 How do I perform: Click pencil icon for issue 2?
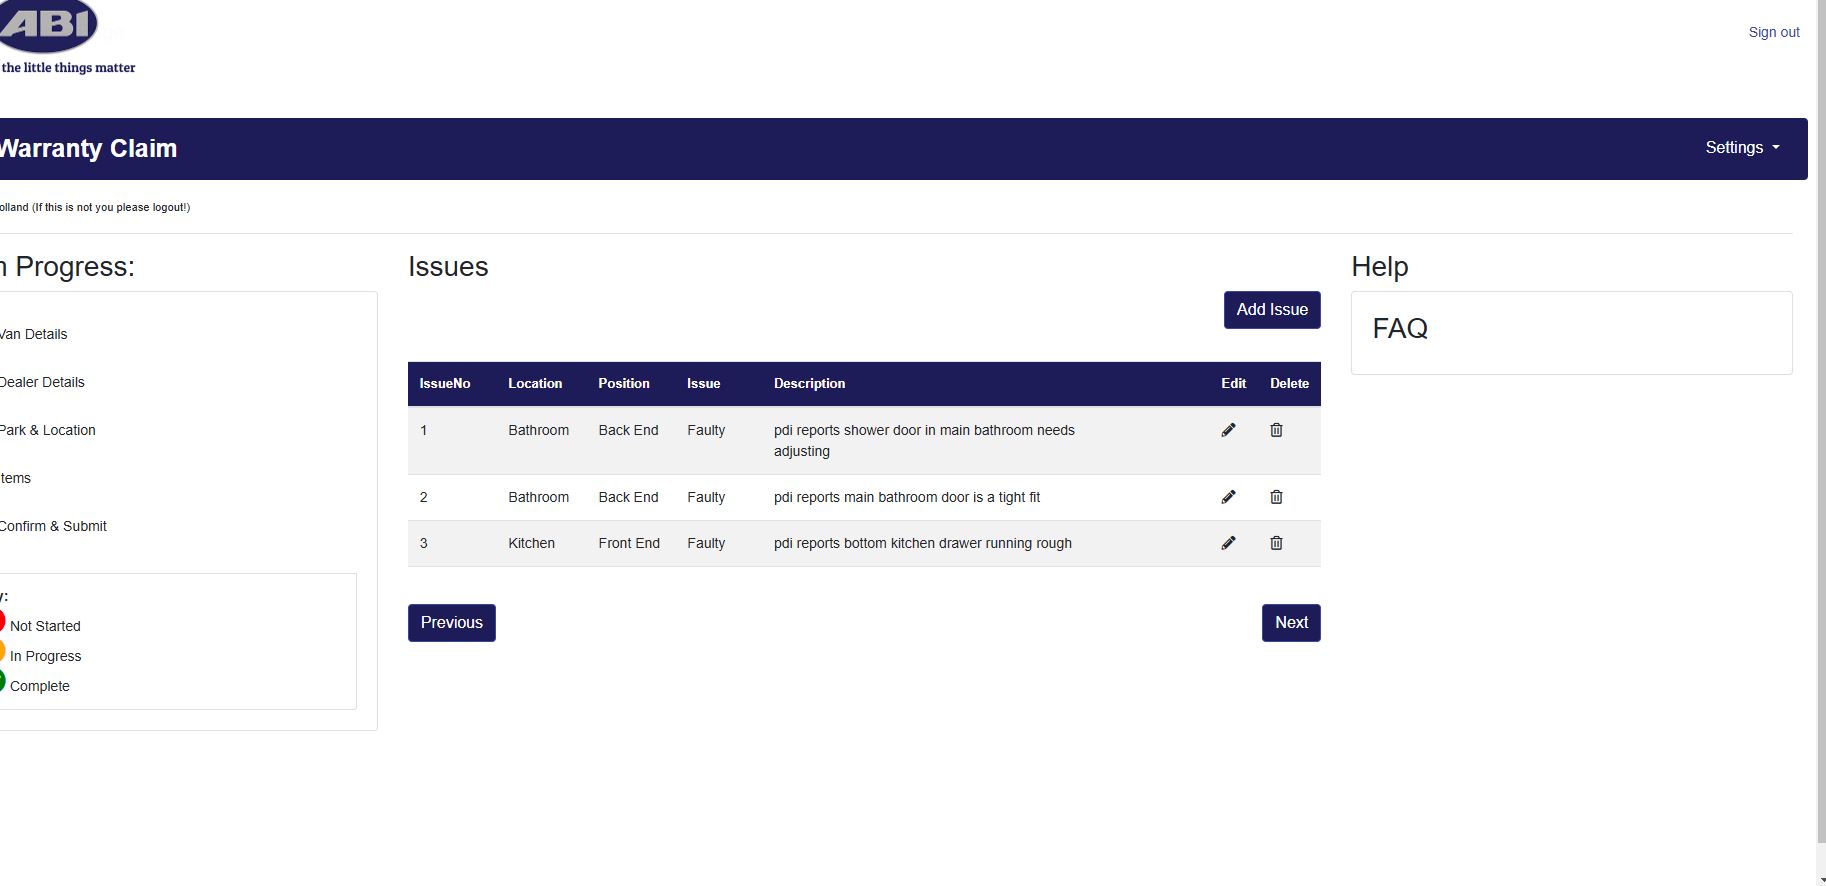[x=1228, y=497]
